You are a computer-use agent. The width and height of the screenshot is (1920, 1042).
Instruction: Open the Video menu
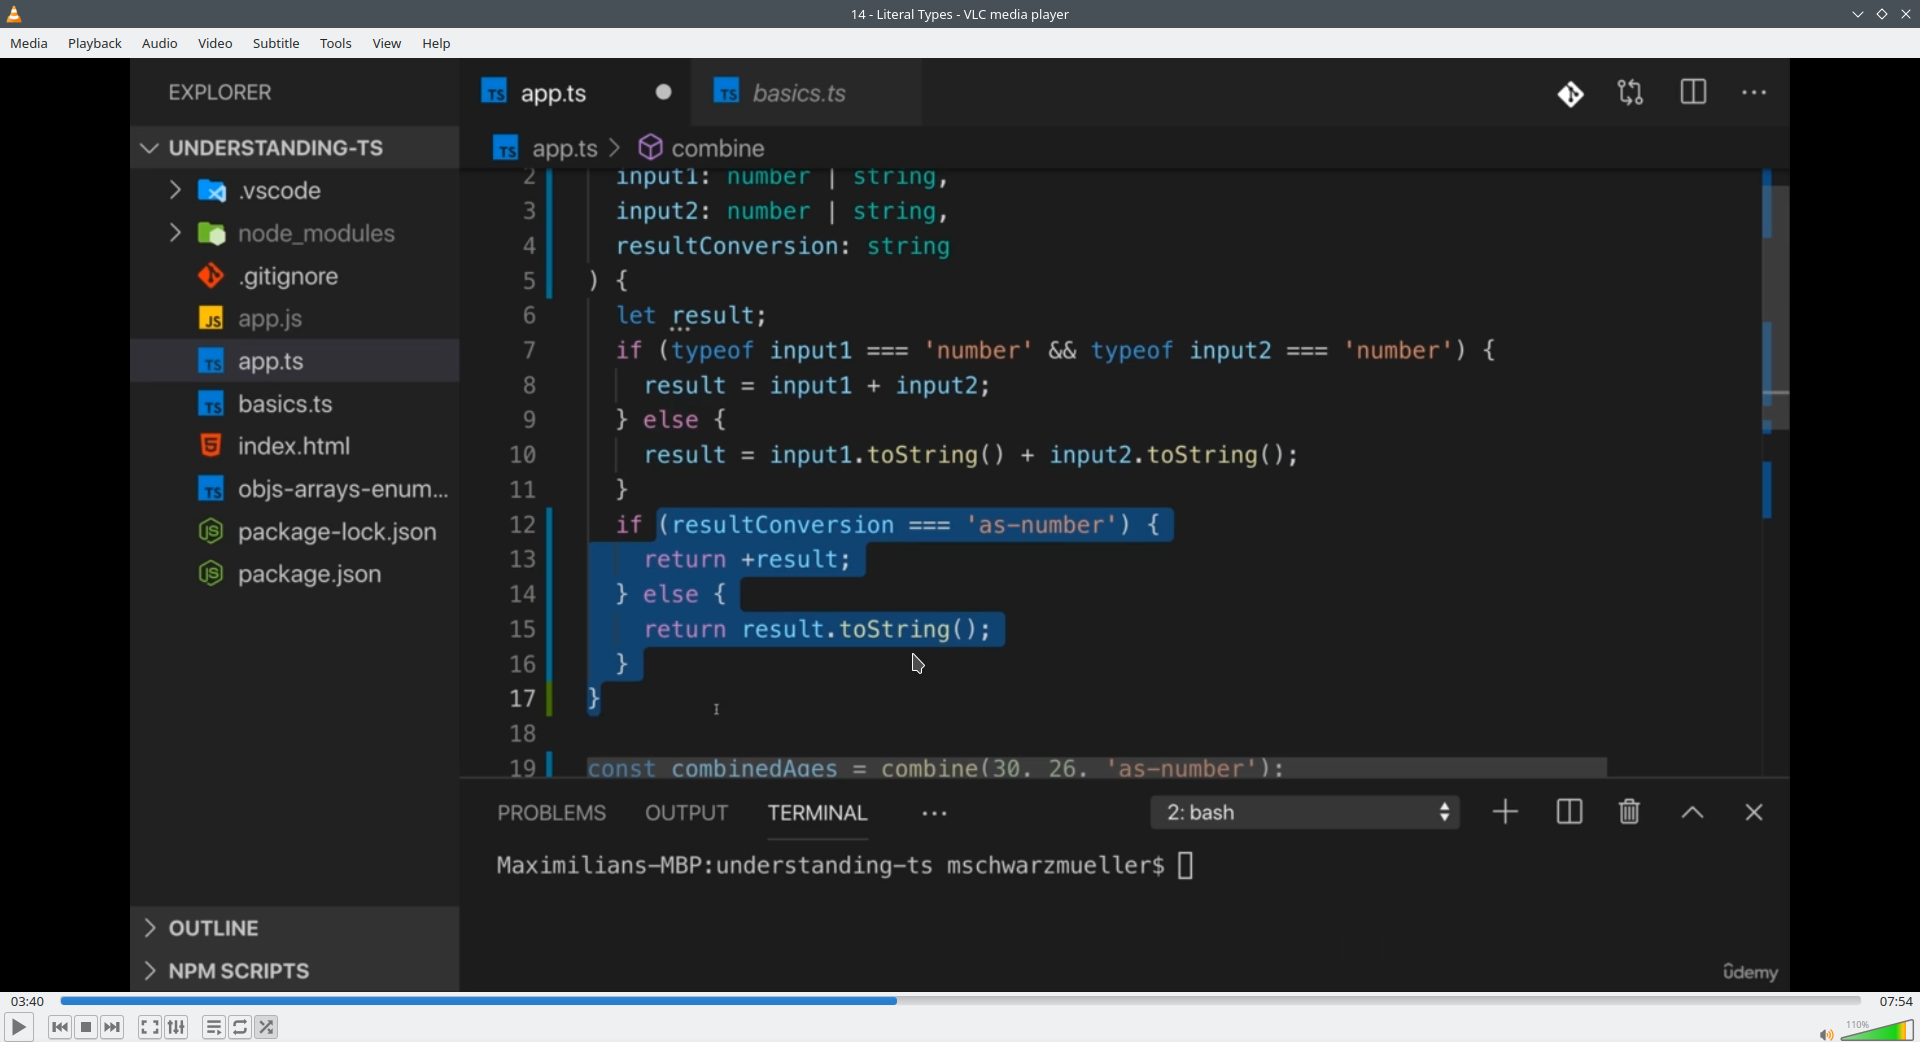tap(215, 44)
